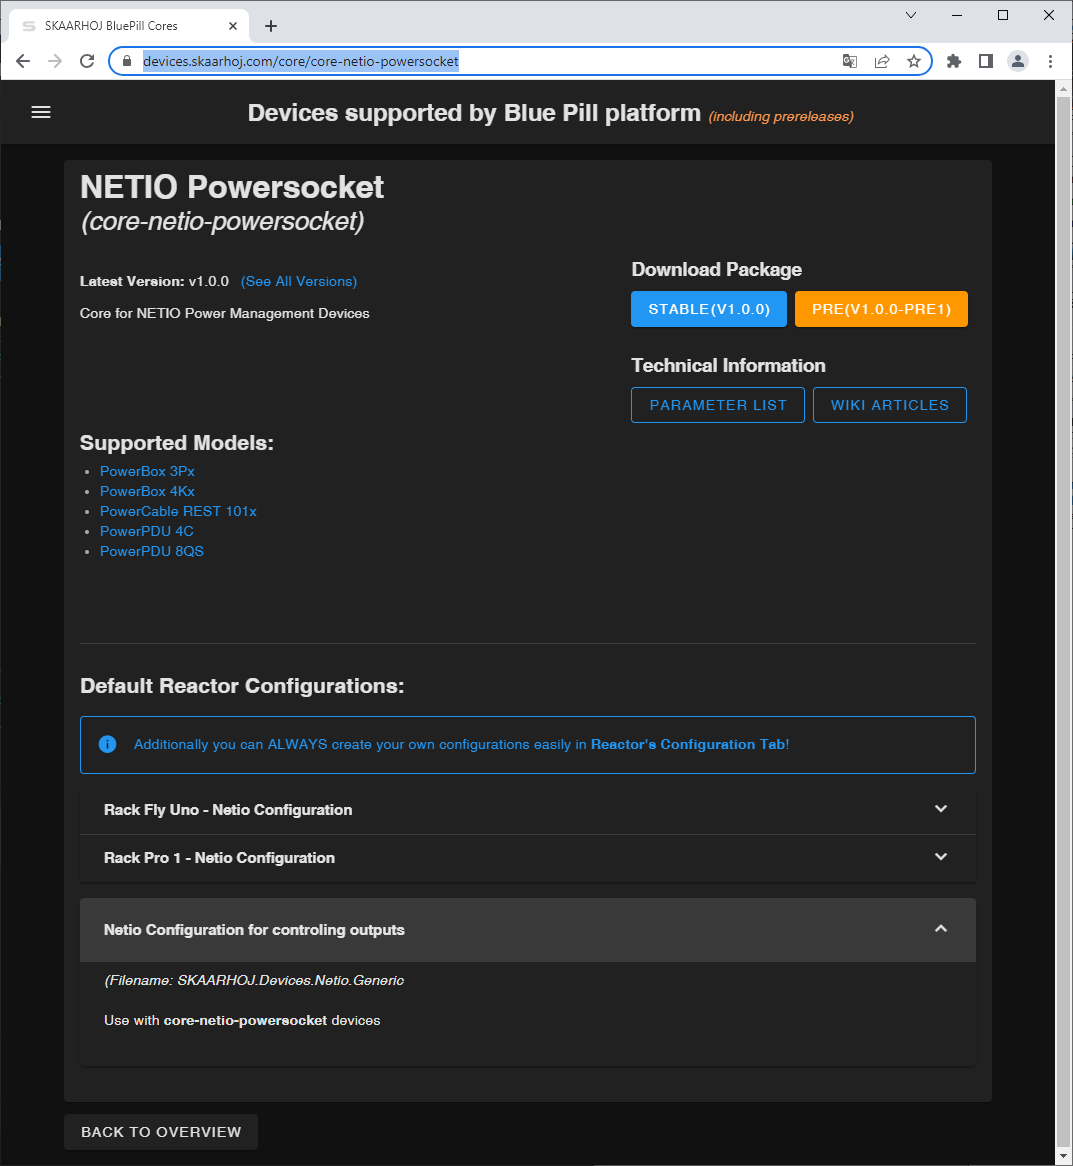Screen dimensions: 1073x1166
Task: Bookmark this page with the star
Action: click(x=914, y=61)
